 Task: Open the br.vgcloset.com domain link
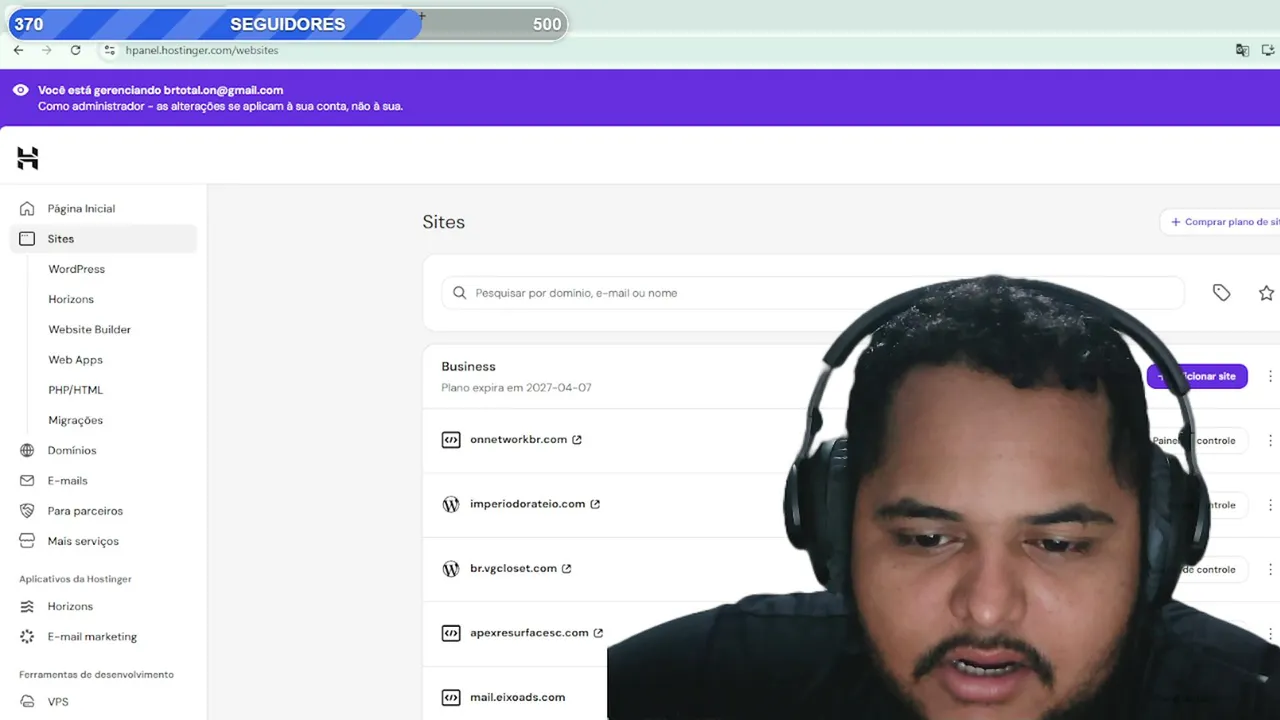tap(513, 569)
